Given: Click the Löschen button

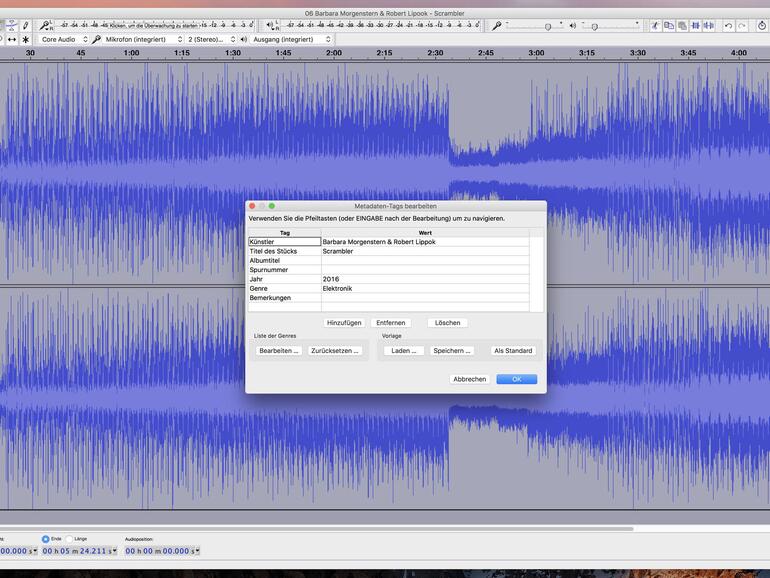Looking at the screenshot, I should click(x=447, y=323).
